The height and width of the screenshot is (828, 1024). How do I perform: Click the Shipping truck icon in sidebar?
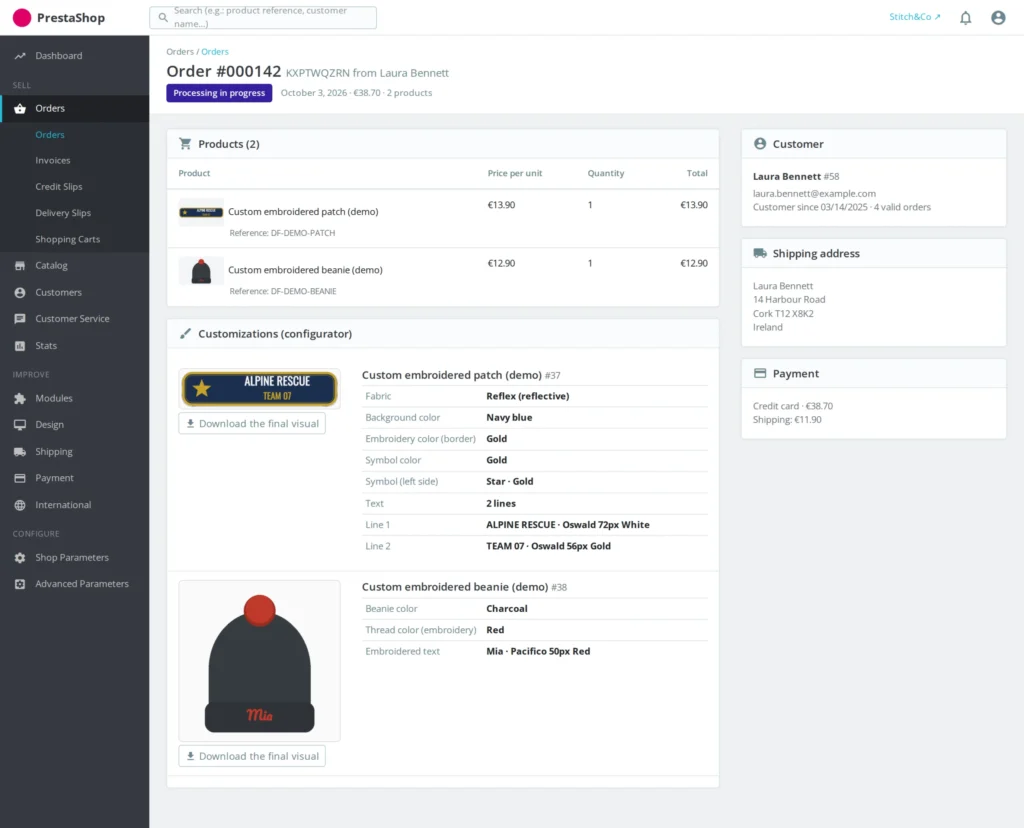(x=20, y=452)
